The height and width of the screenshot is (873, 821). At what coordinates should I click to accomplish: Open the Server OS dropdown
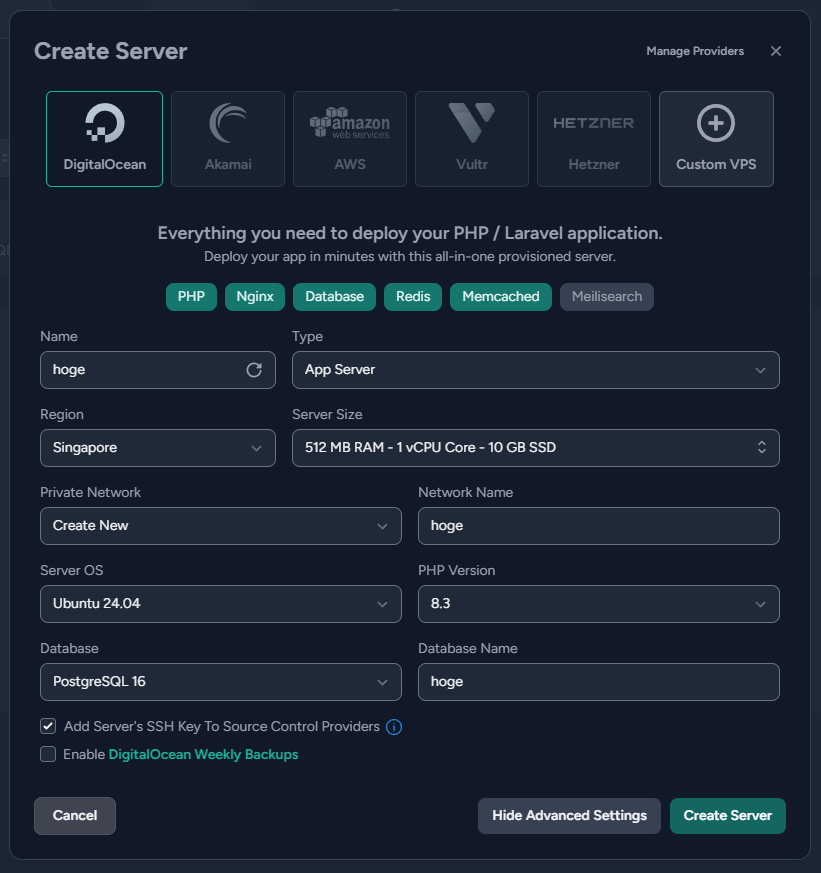[x=220, y=604]
